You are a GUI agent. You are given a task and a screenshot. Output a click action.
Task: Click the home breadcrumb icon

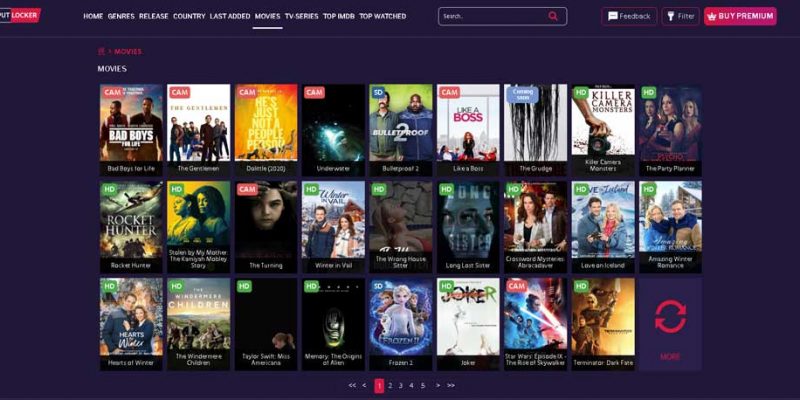(101, 51)
